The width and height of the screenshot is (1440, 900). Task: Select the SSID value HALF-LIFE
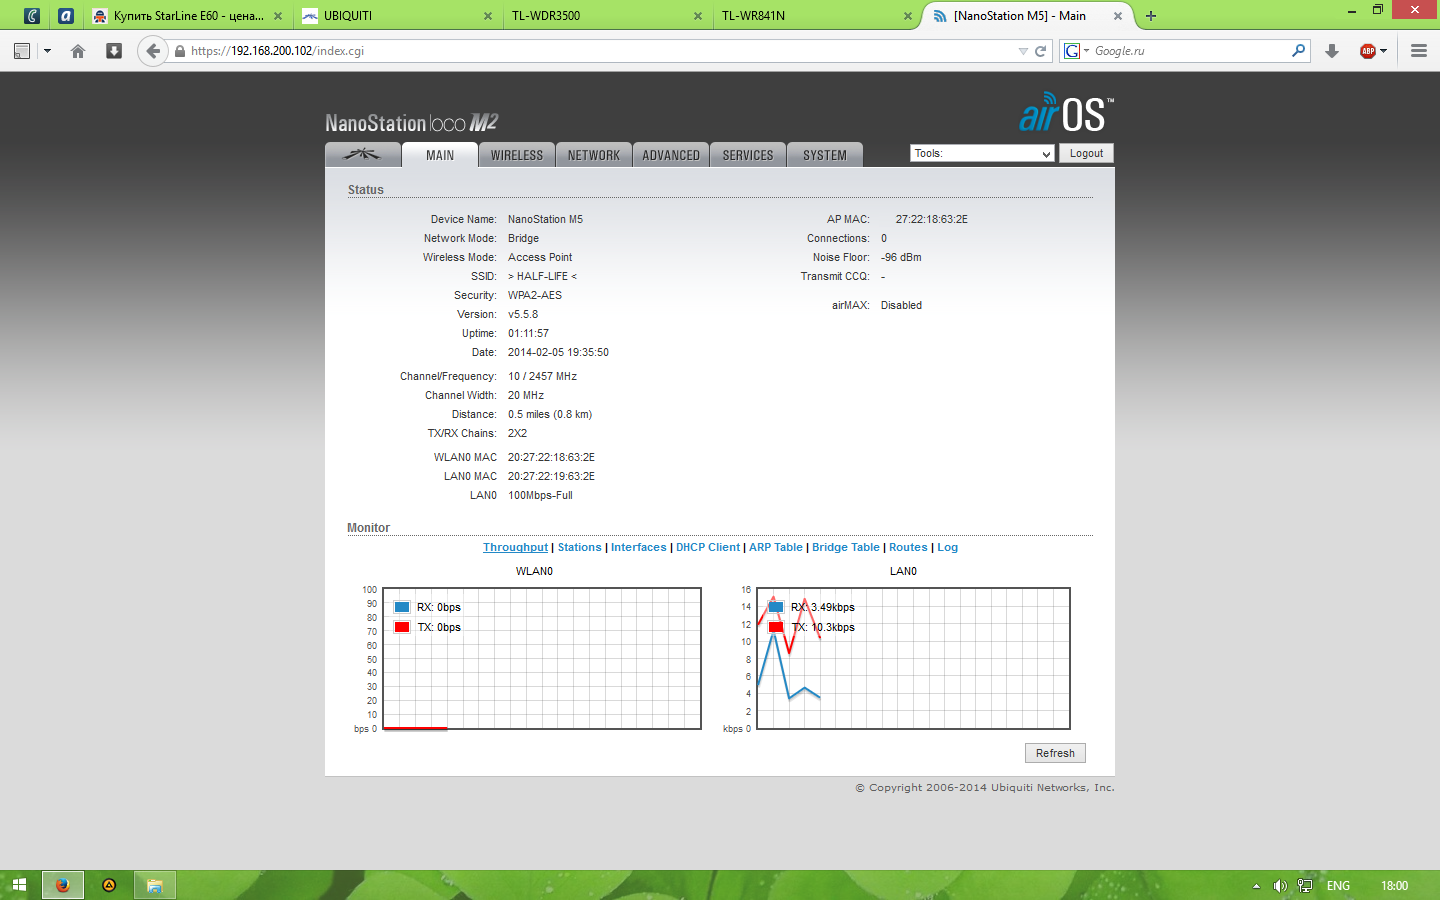click(542, 276)
